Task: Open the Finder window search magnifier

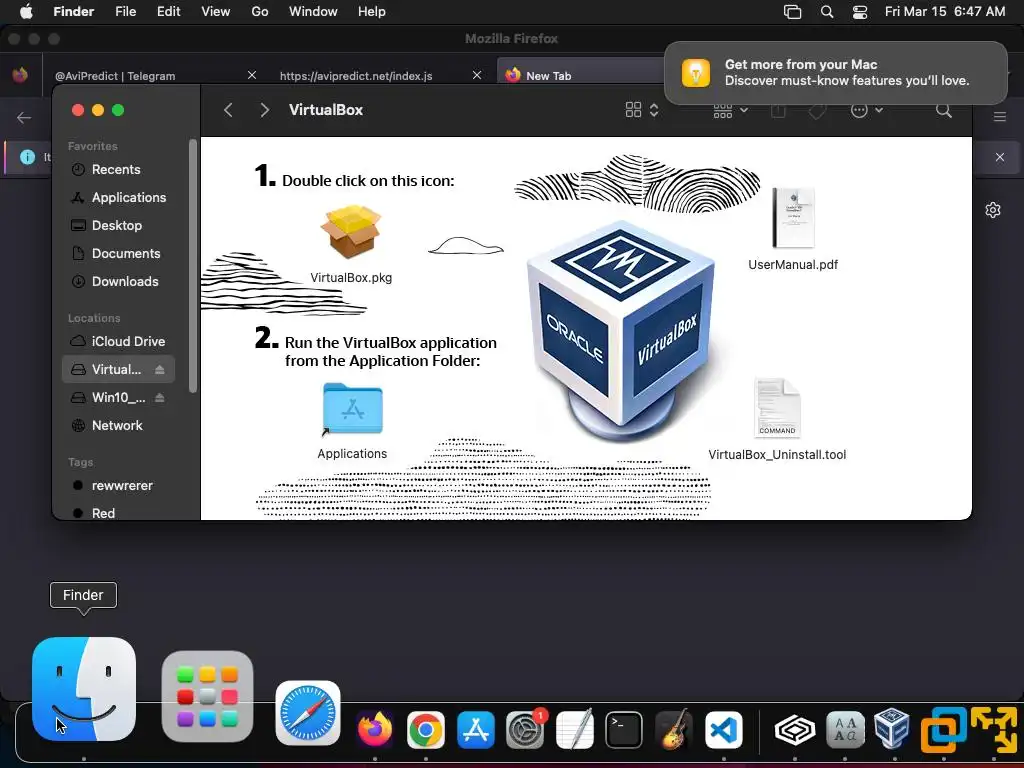Action: pos(944,110)
